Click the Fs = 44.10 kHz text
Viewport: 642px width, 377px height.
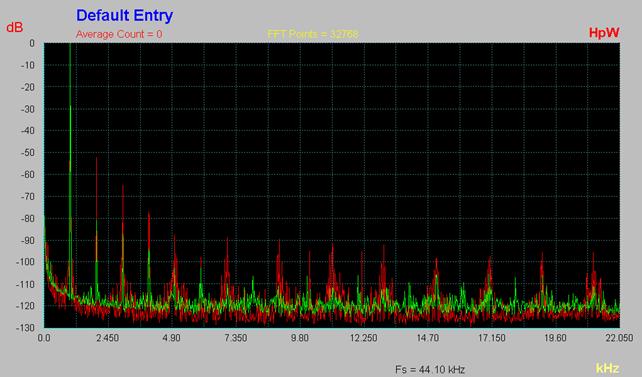[x=430, y=370]
